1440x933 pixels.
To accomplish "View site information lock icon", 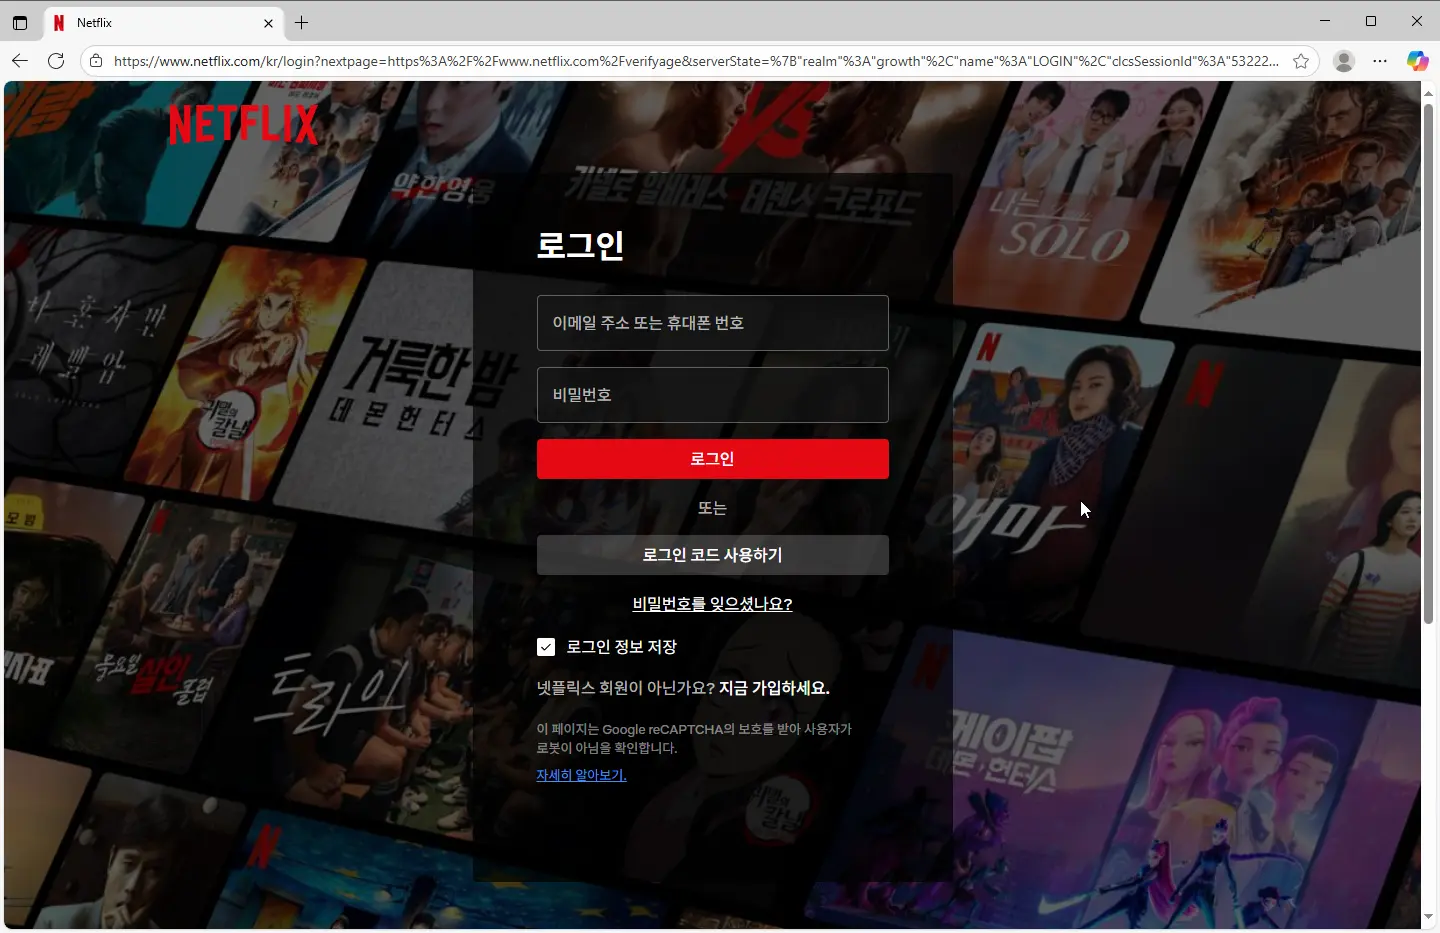I will [x=96, y=61].
